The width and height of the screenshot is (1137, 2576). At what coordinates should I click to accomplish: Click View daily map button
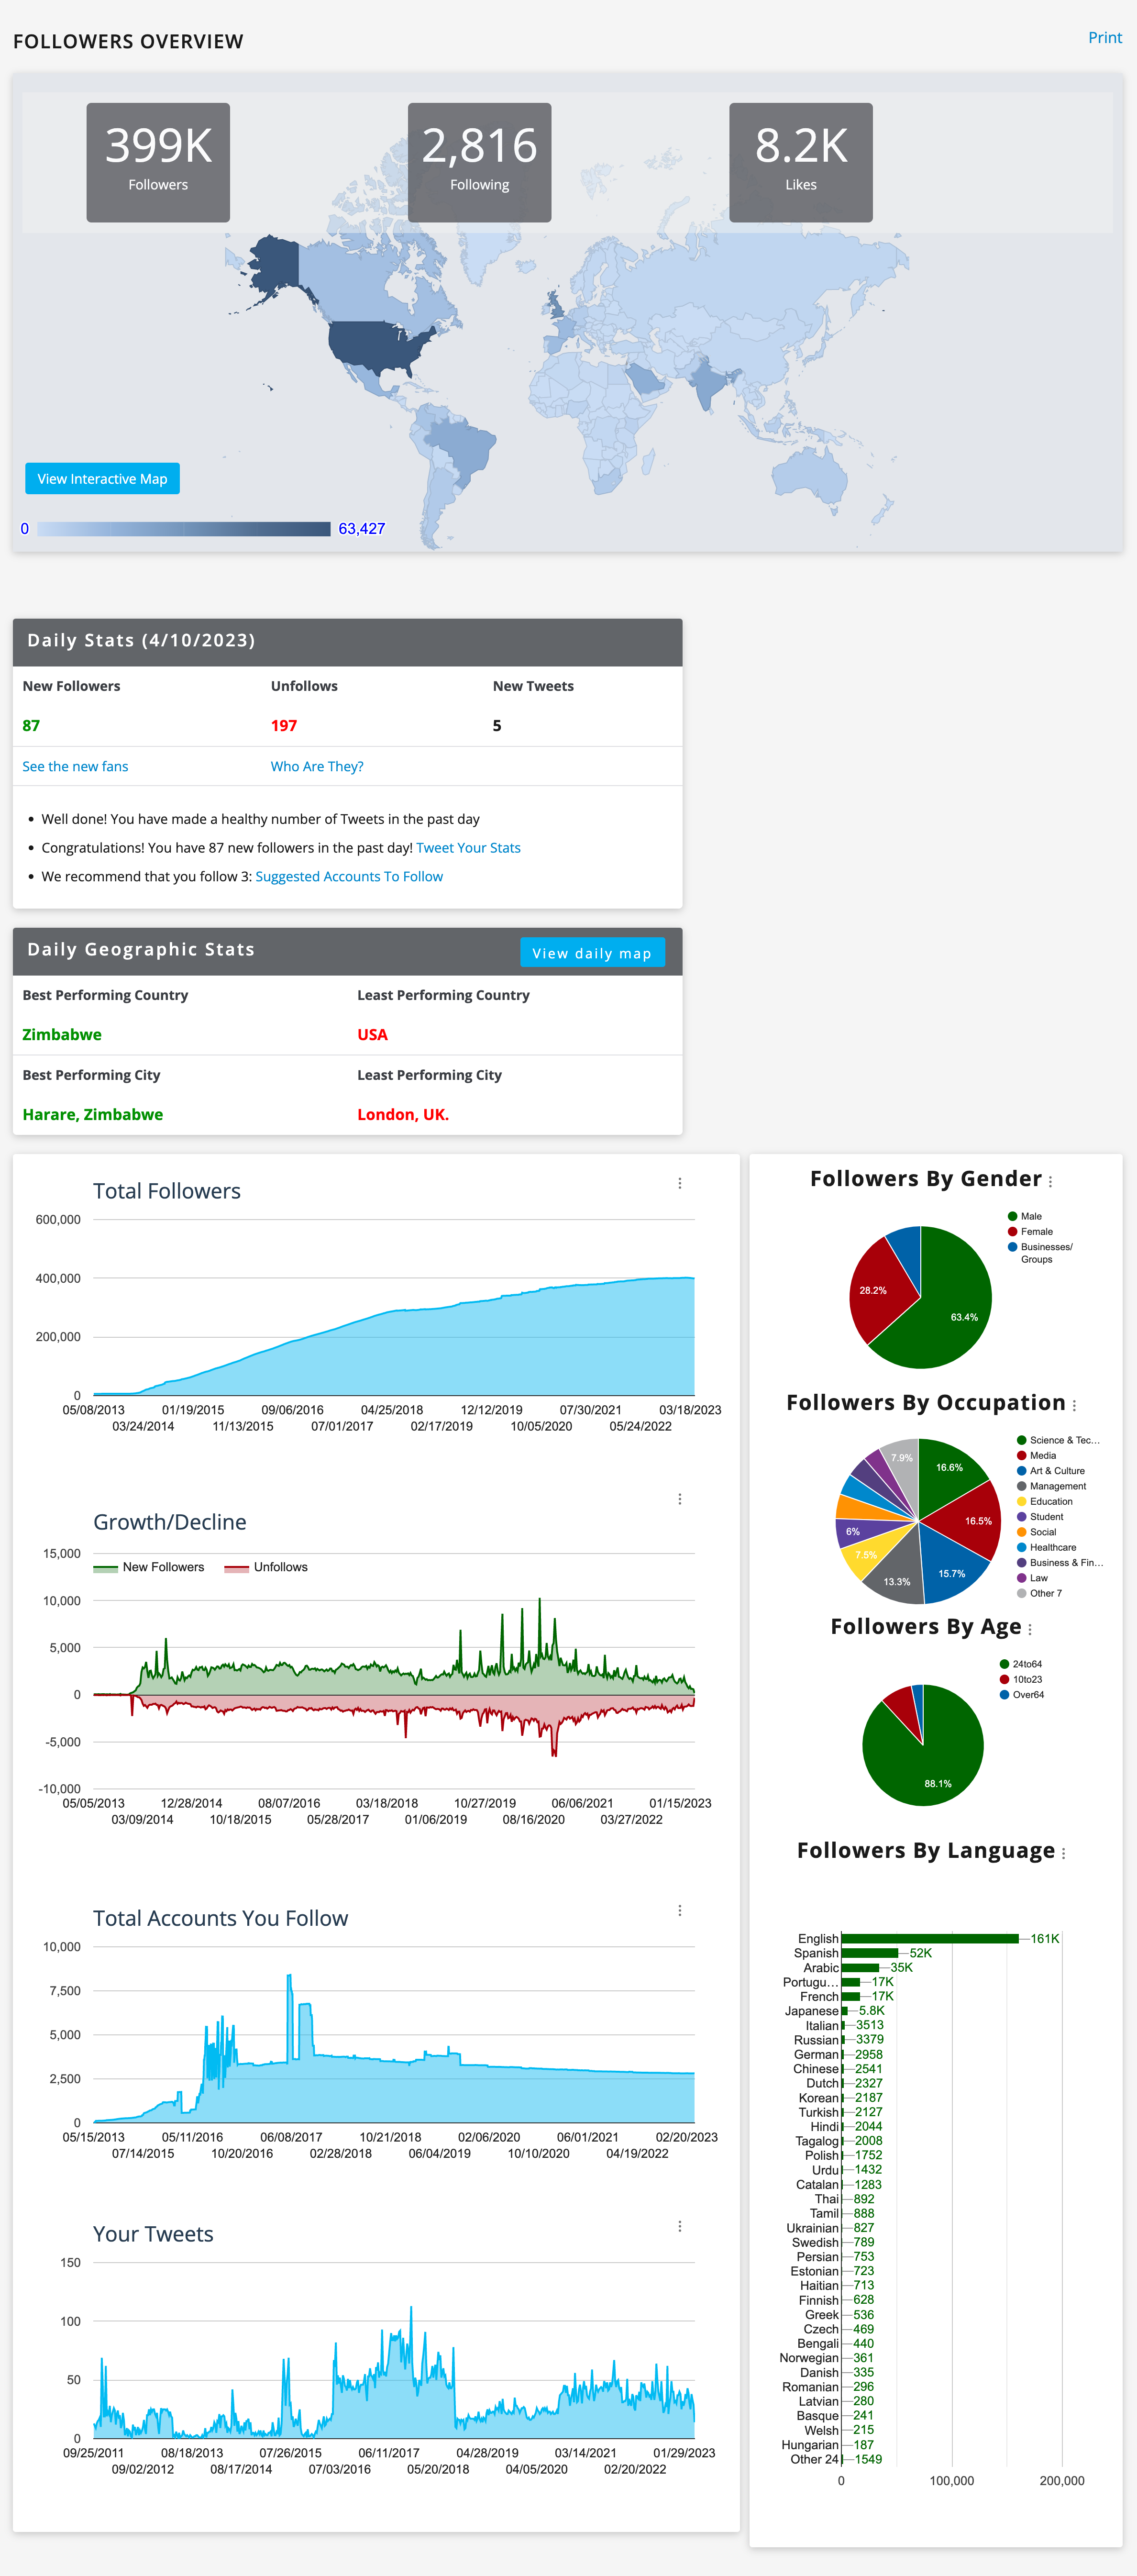click(x=592, y=953)
